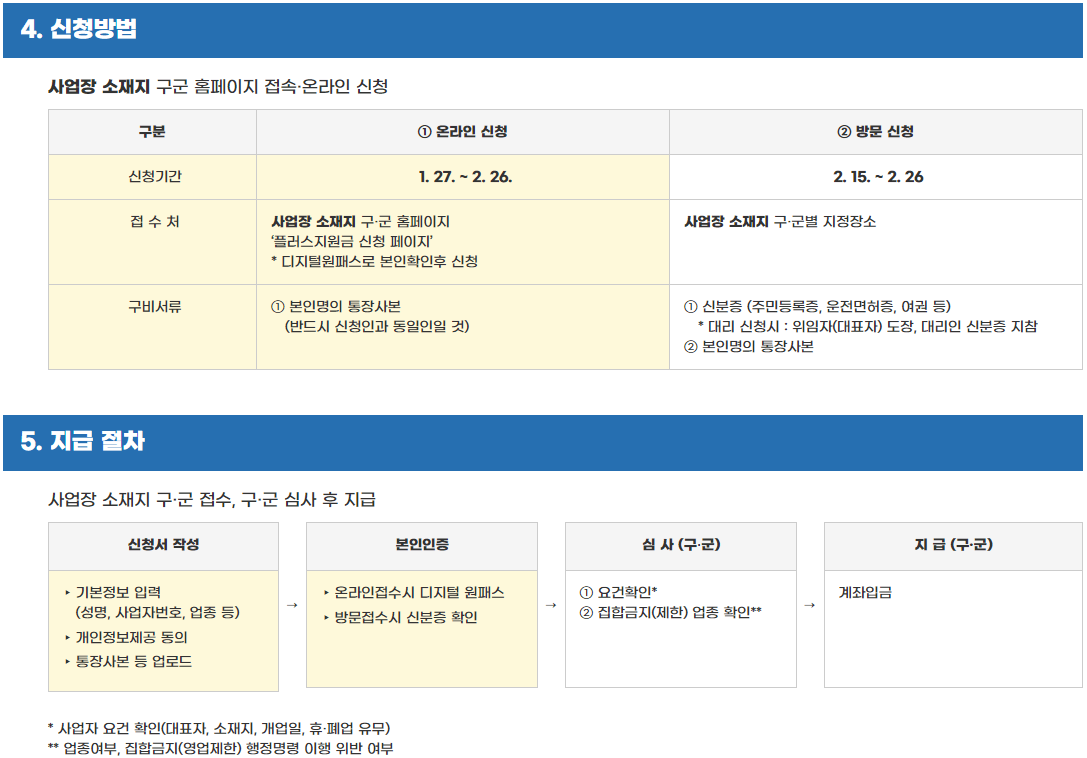Select the '심 사 (구·군)' step header
1087x758 pixels.
[x=681, y=545]
